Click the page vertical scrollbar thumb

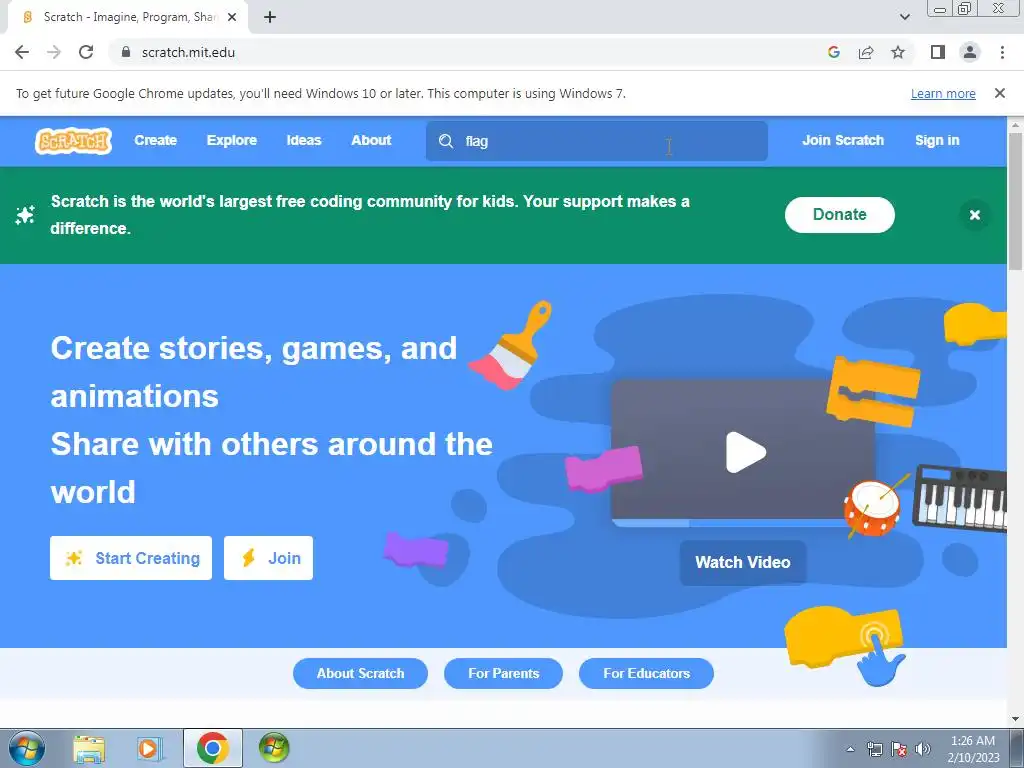1016,200
